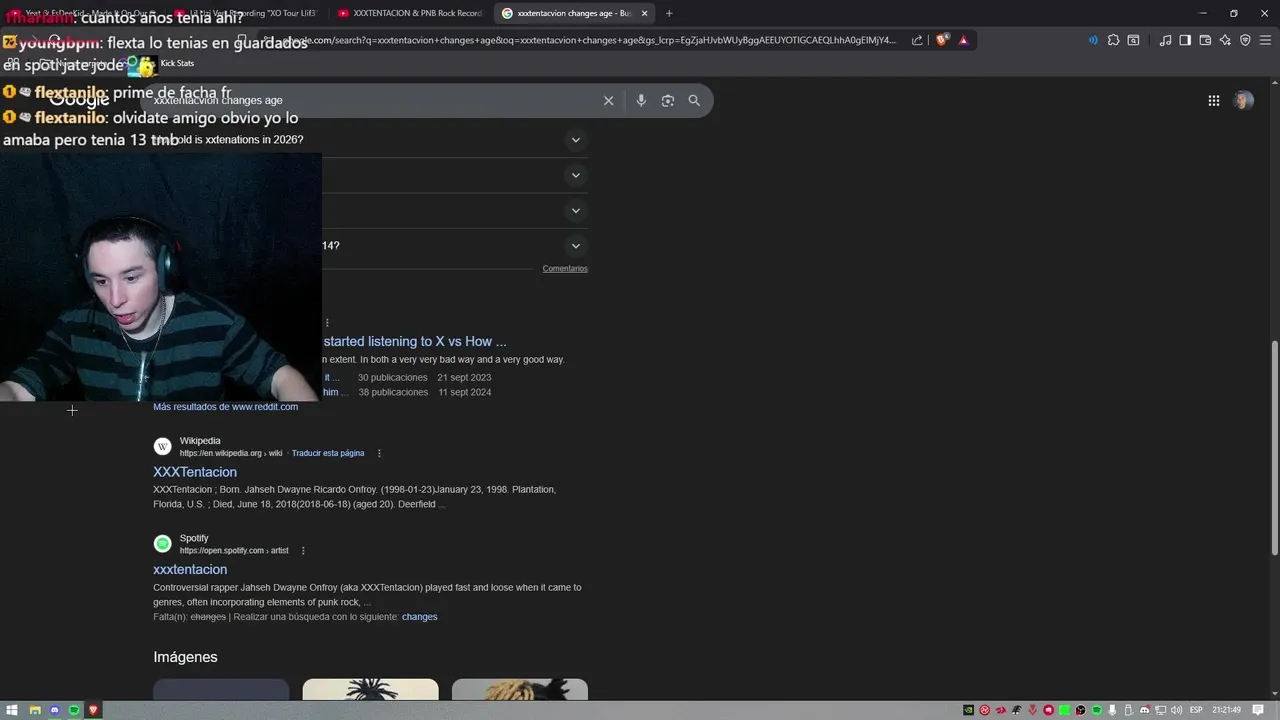Open Brave browser taskbar icon
The height and width of the screenshot is (720, 1280).
coord(94,710)
